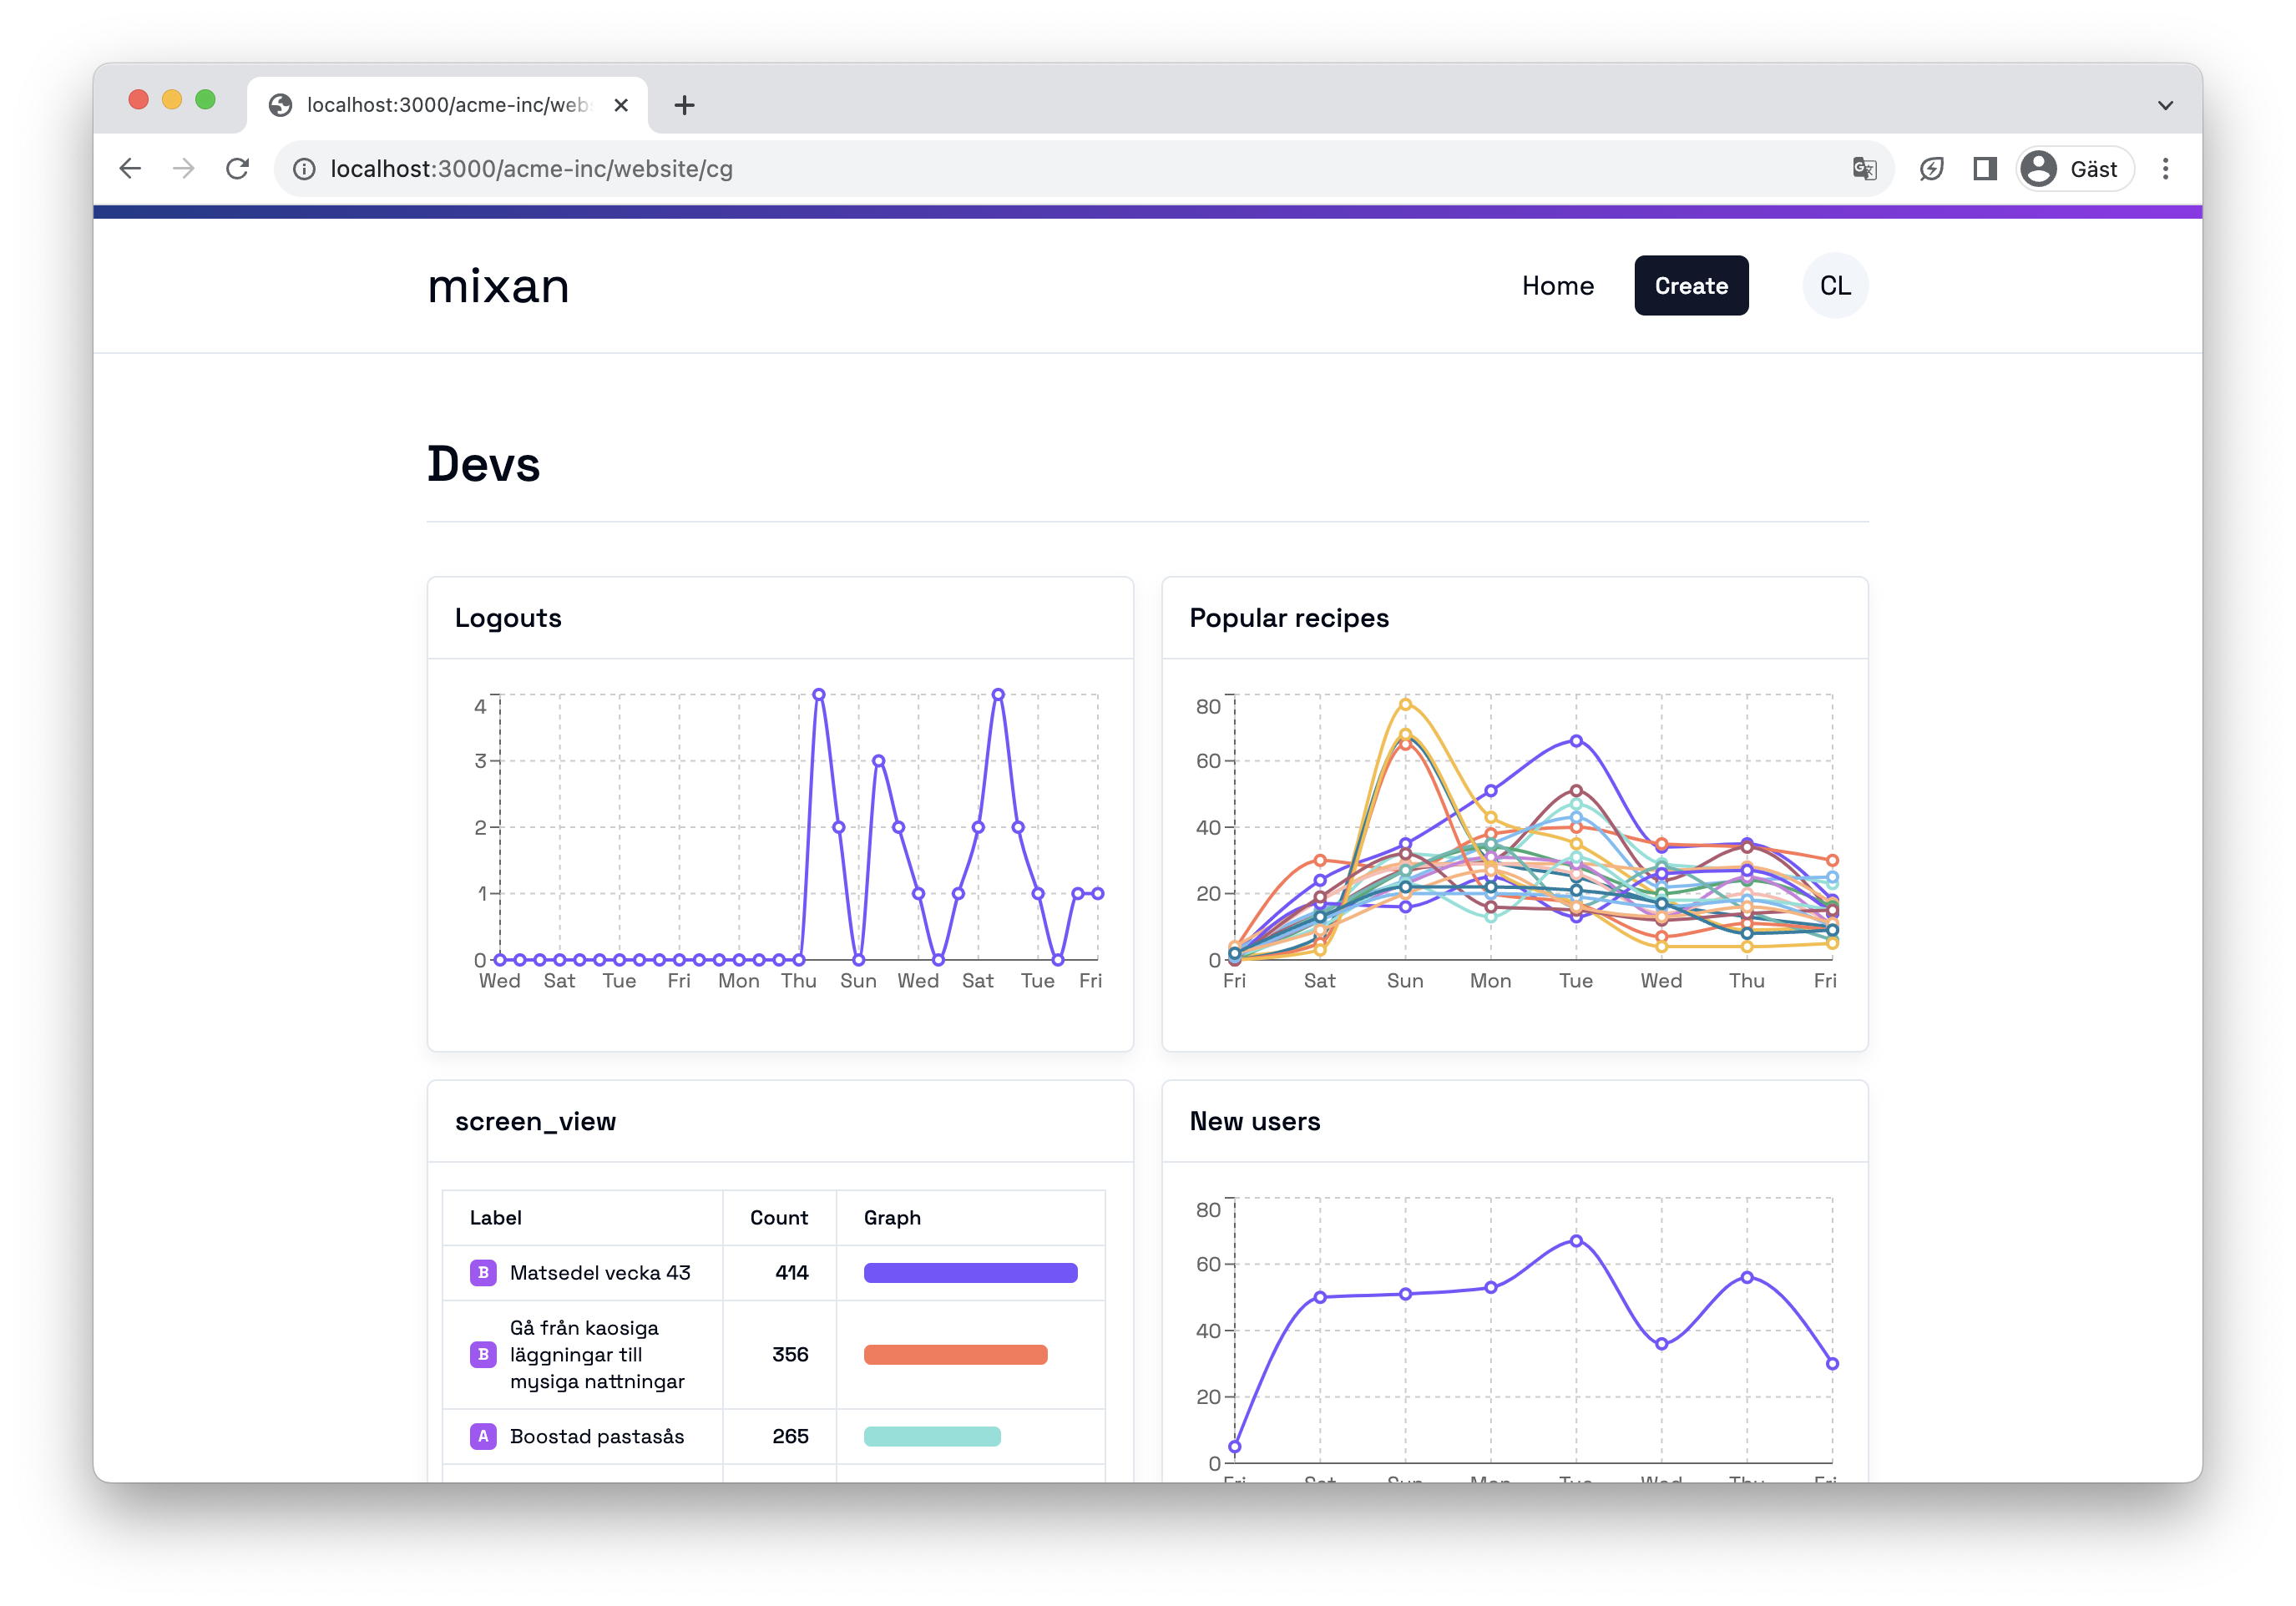
Task: Toggle the browser side panel icon
Action: point(1985,169)
